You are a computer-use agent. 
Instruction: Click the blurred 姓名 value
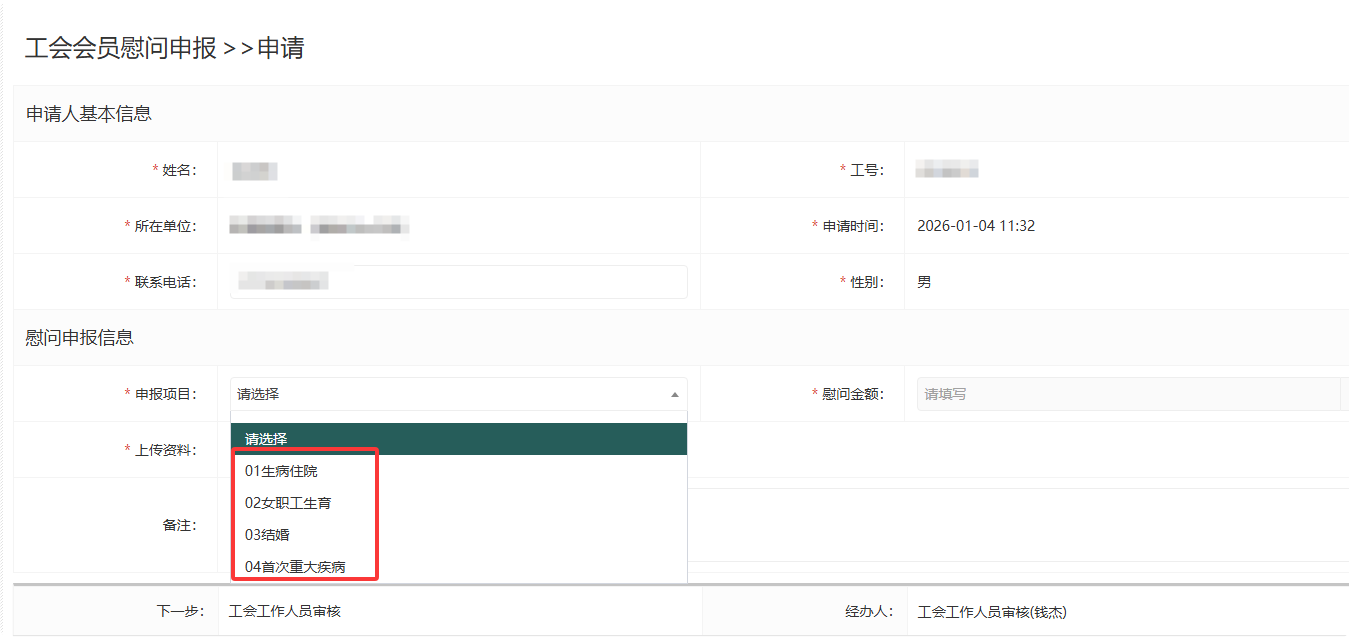coord(254,171)
